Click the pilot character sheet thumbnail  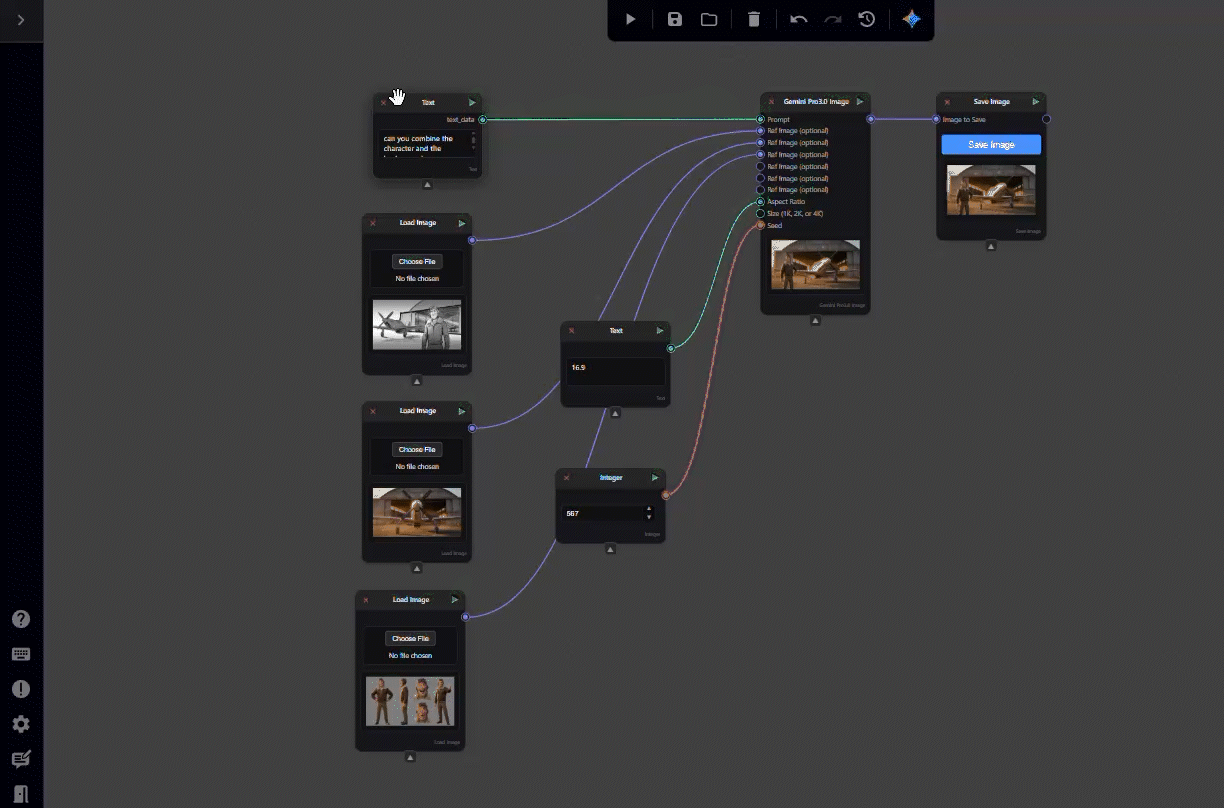tap(410, 701)
